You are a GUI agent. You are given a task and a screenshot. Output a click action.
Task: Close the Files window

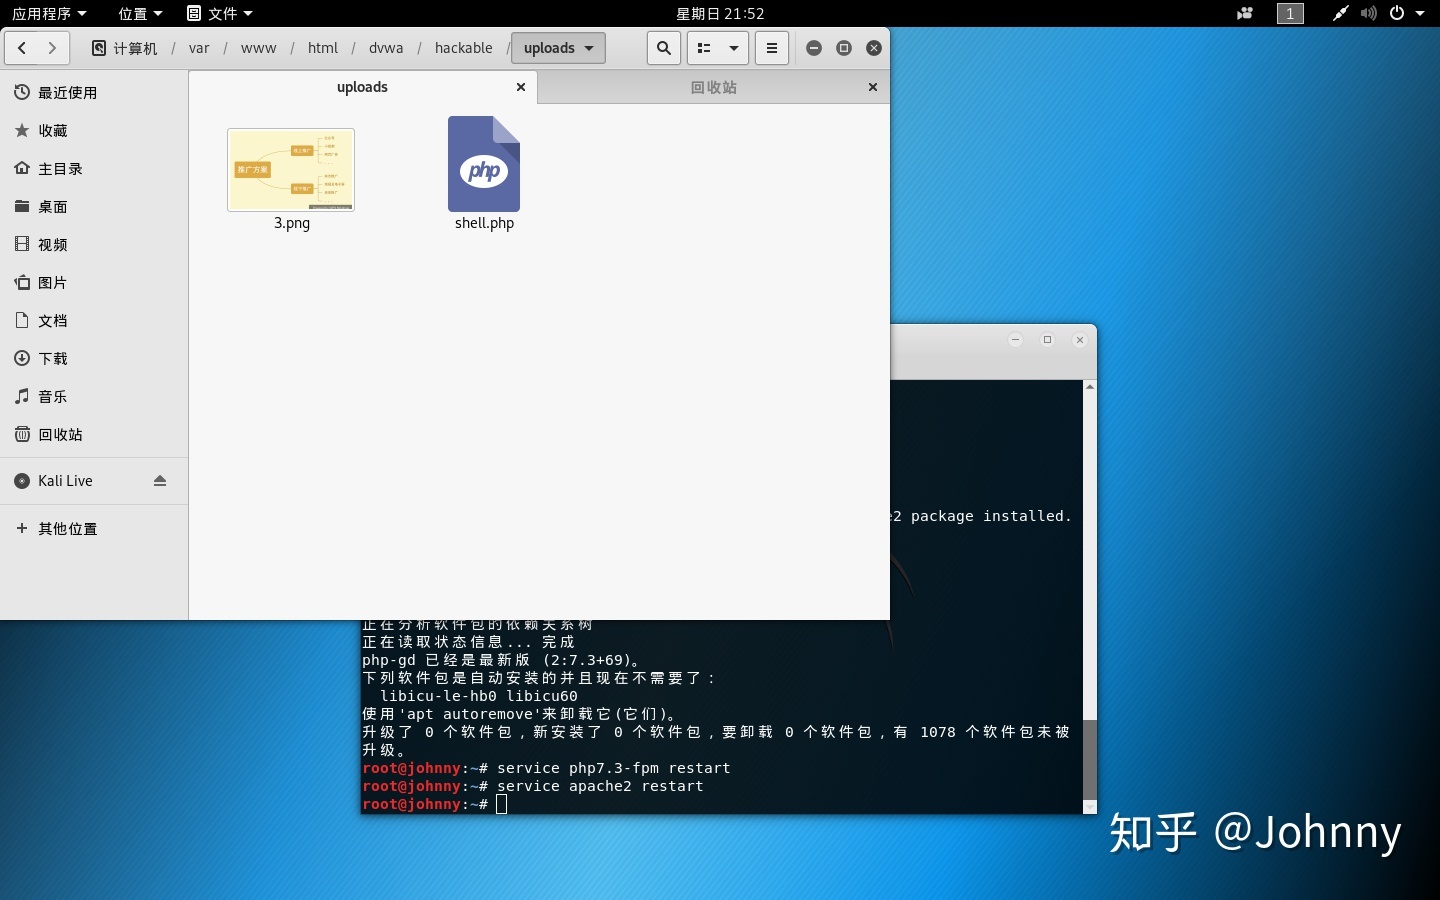874,48
